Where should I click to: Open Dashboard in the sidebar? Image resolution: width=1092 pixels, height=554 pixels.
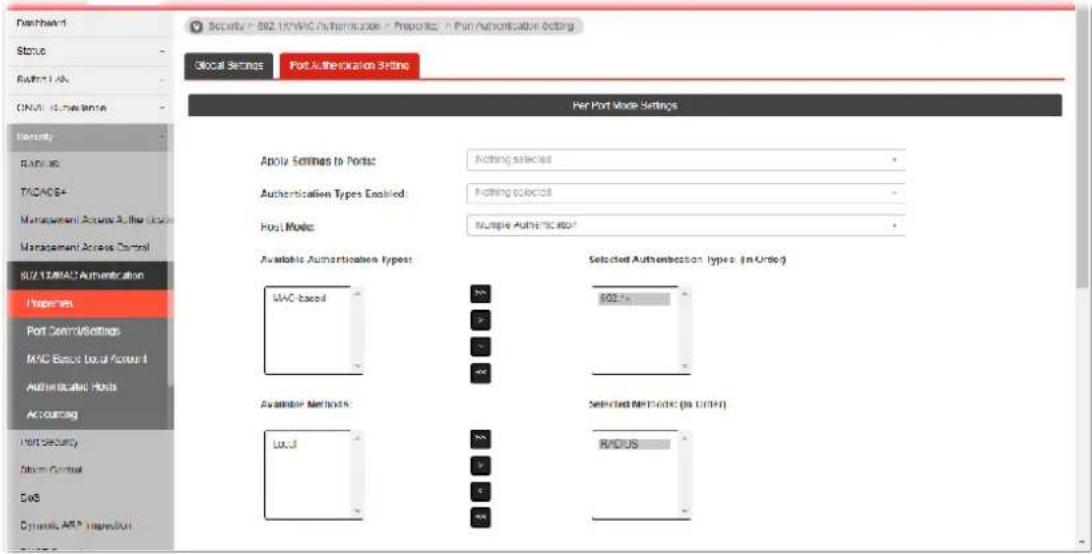click(x=89, y=23)
